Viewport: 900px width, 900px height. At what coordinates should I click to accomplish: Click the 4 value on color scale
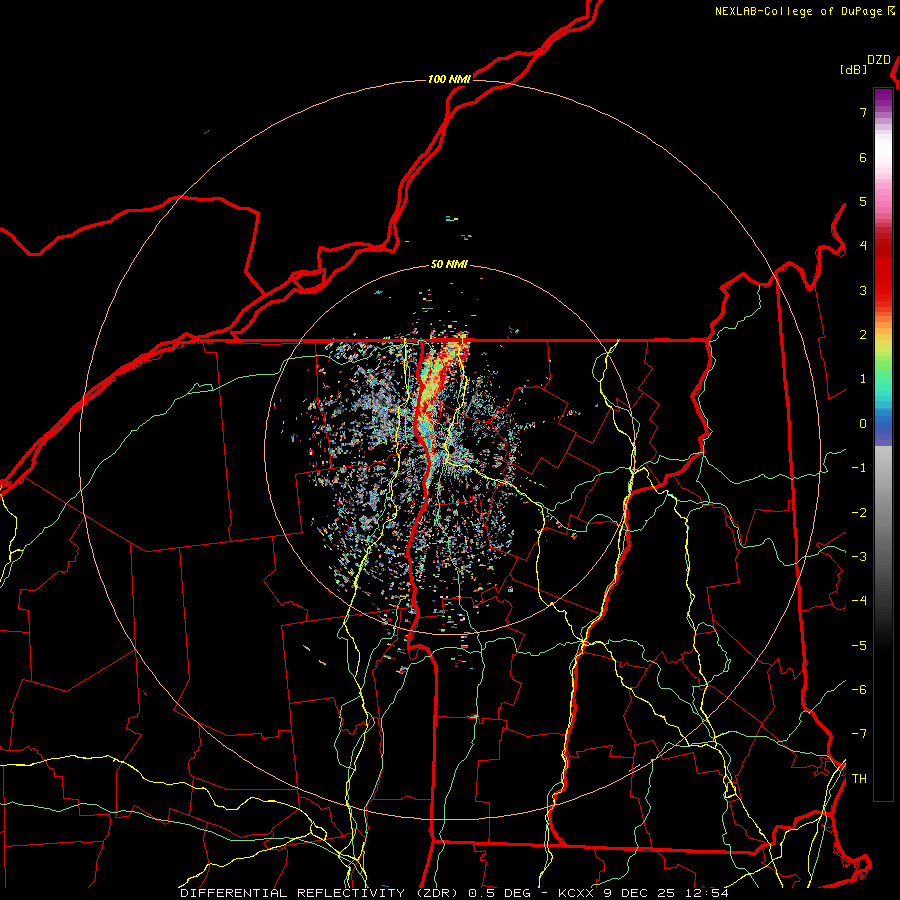point(863,246)
